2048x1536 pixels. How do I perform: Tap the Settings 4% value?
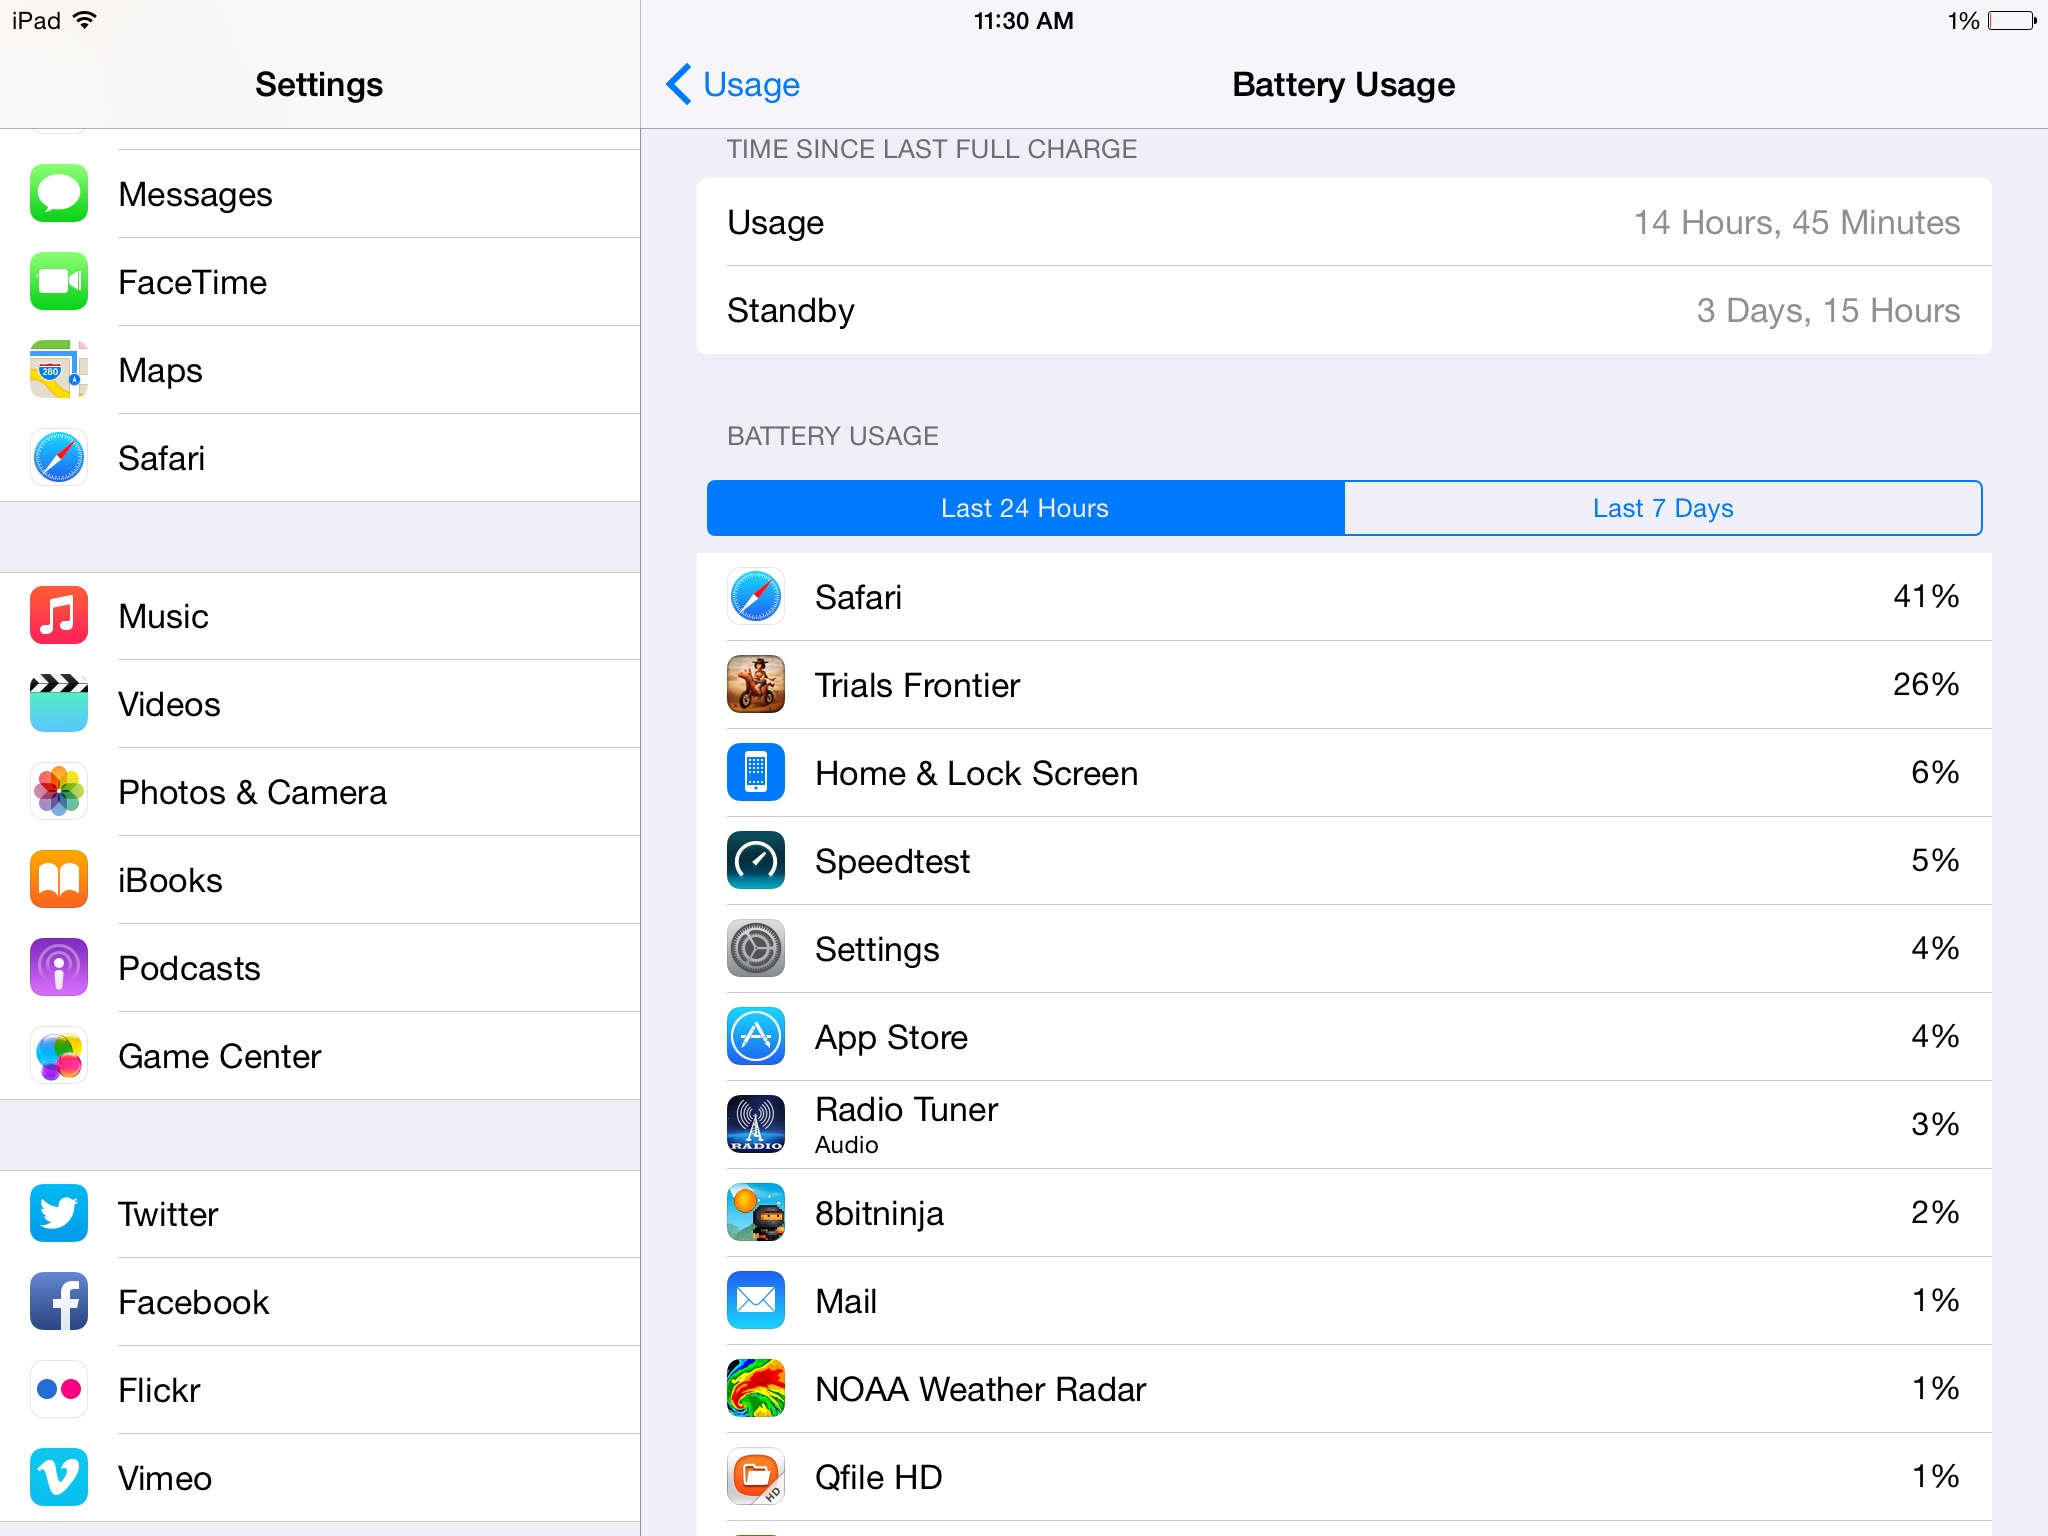pyautogui.click(x=1935, y=949)
